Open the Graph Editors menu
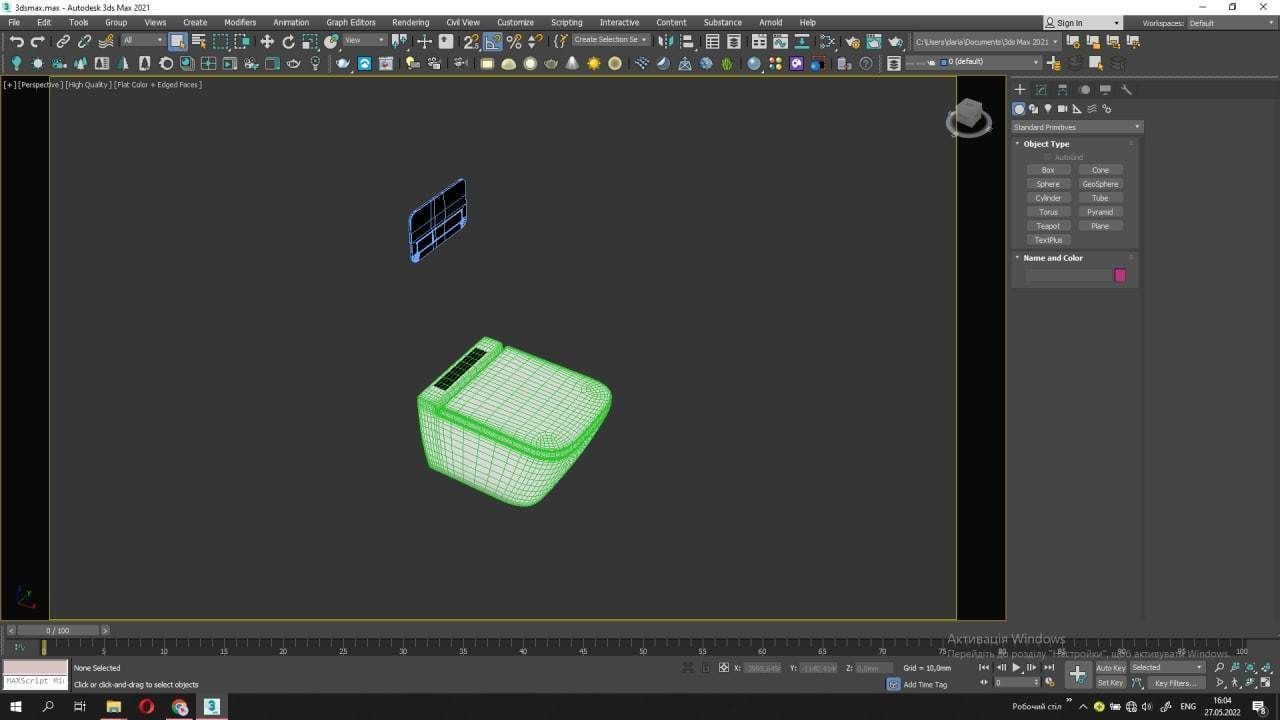This screenshot has width=1280, height=720. pyautogui.click(x=351, y=22)
